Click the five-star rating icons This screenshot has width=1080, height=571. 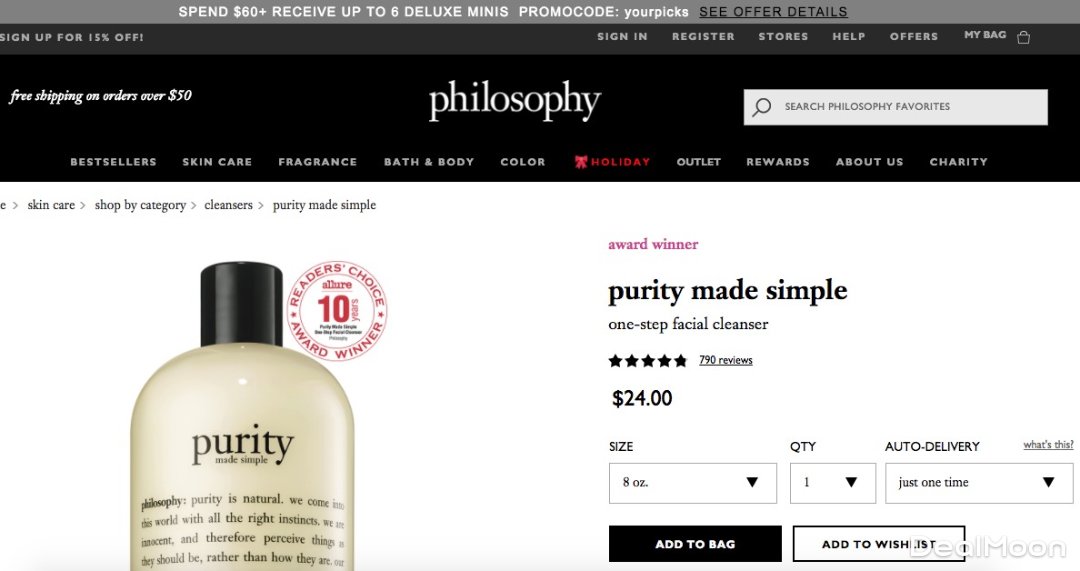pyautogui.click(x=647, y=360)
